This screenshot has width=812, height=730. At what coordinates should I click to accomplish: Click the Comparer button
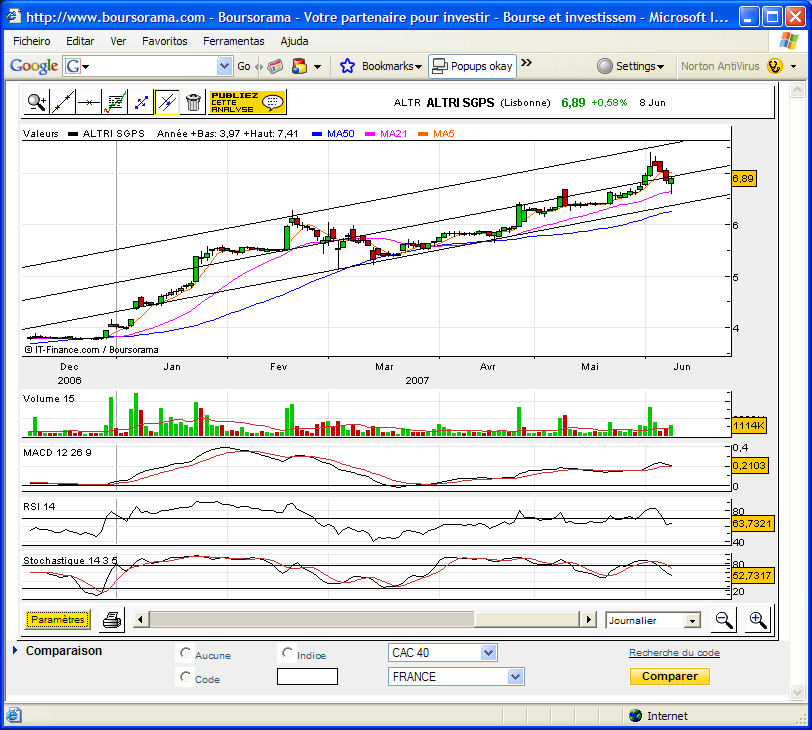click(x=670, y=676)
